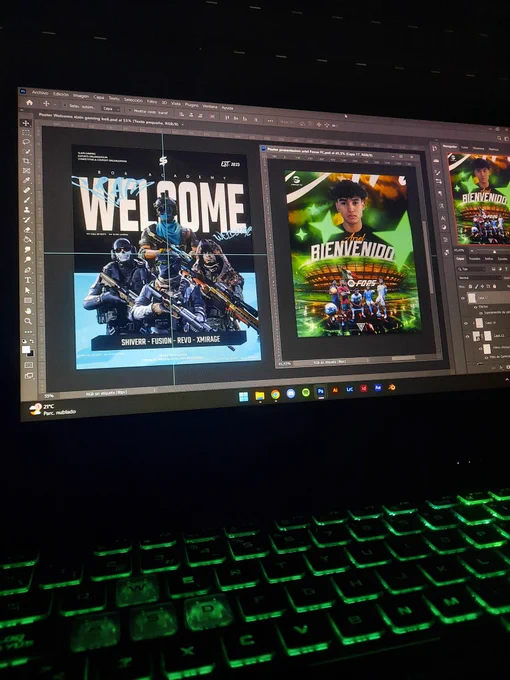510x680 pixels.
Task: Select the Move tool in the toolbar
Action: 26,123
